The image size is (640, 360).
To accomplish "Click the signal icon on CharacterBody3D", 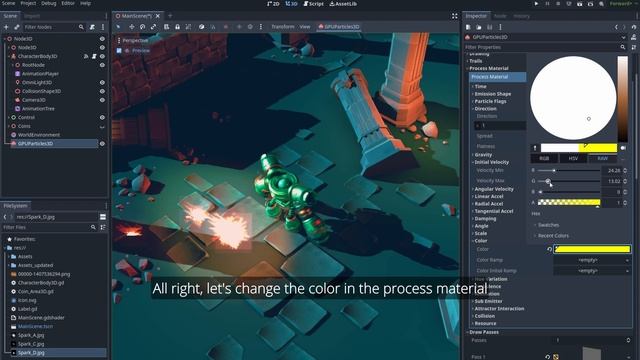I will (86, 56).
